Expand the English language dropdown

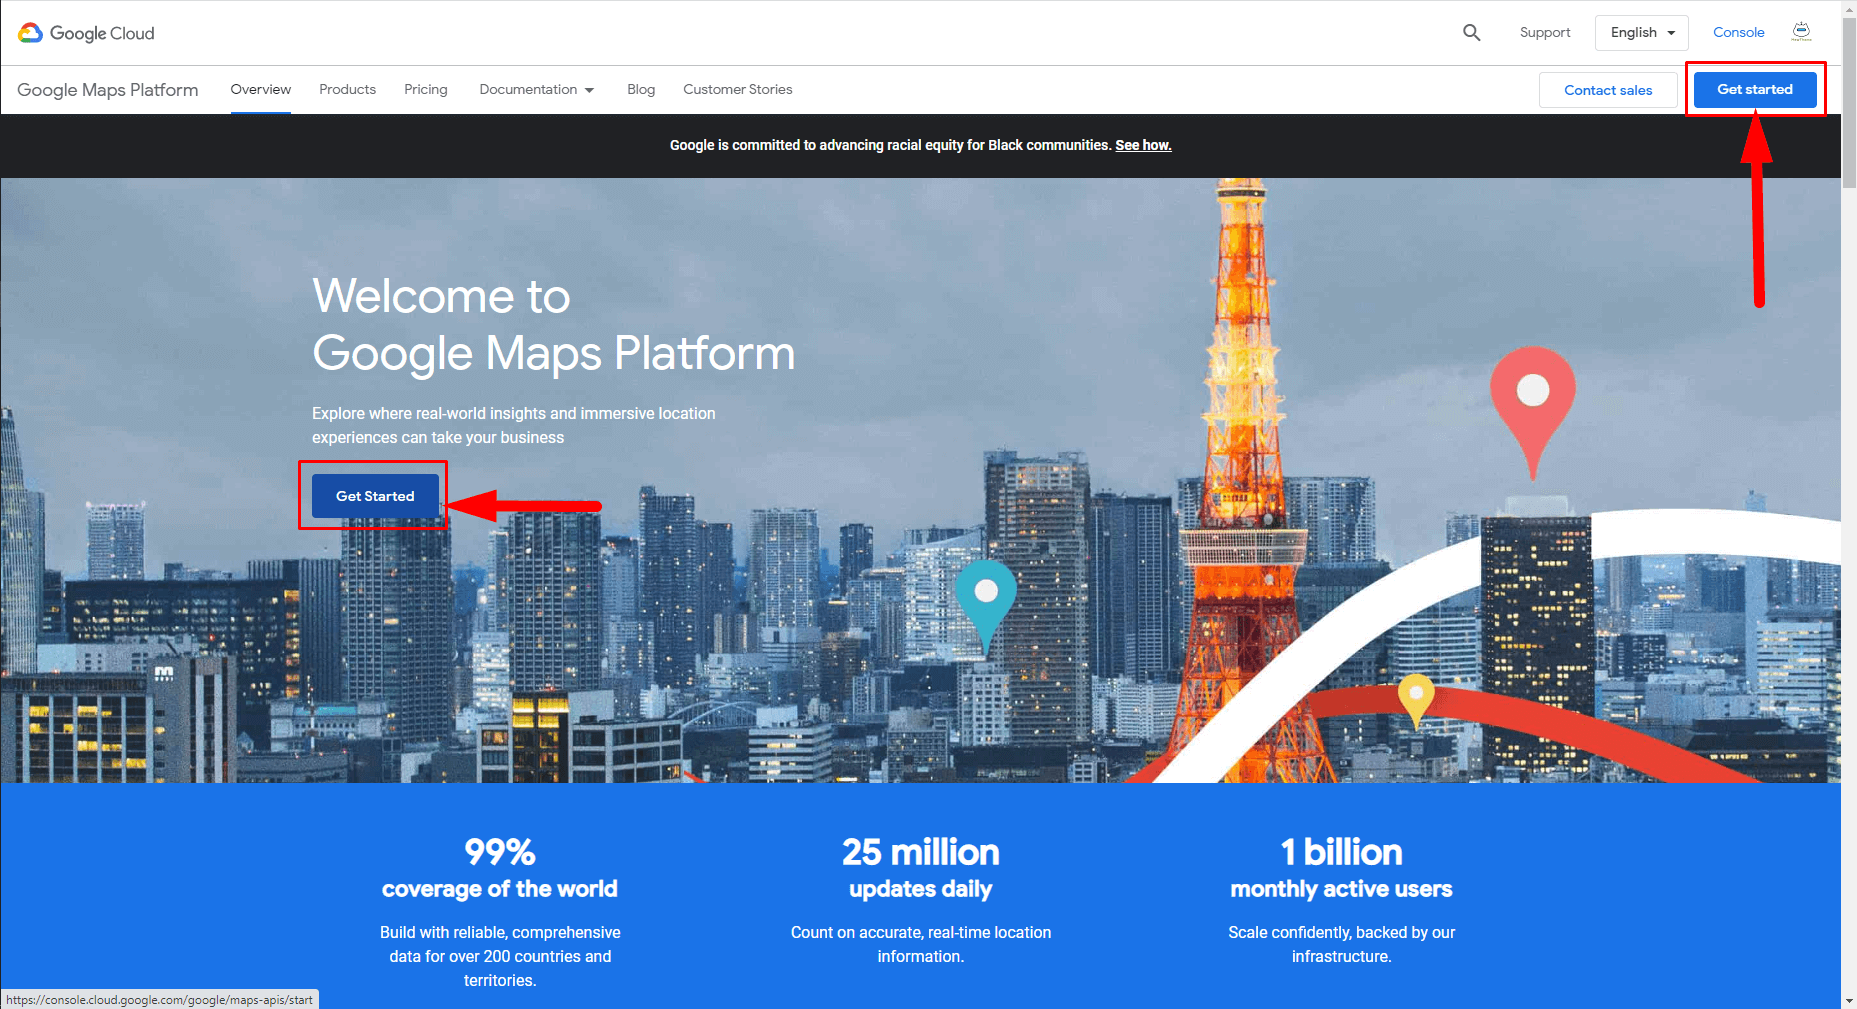[x=1641, y=32]
